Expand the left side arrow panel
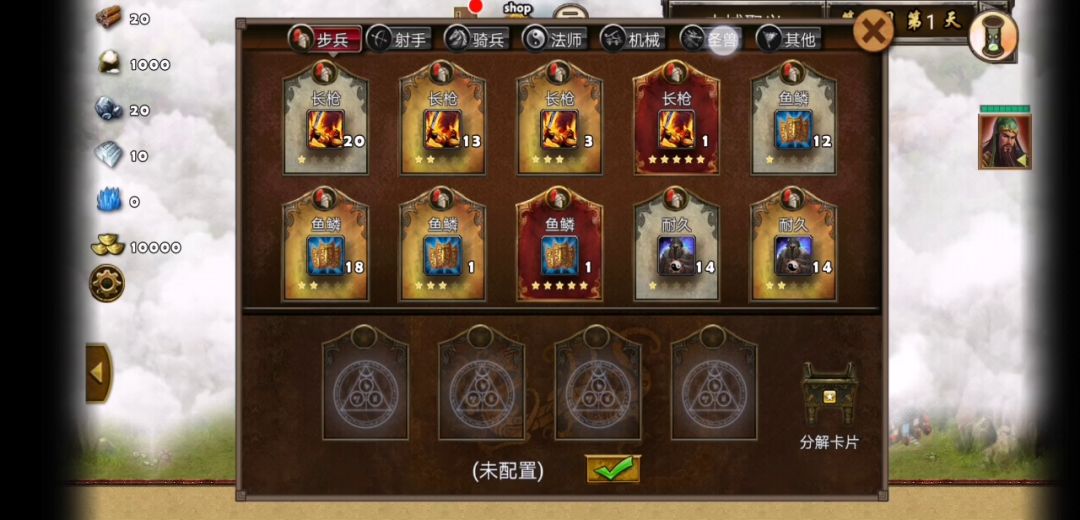This screenshot has width=1080, height=520. [x=98, y=373]
